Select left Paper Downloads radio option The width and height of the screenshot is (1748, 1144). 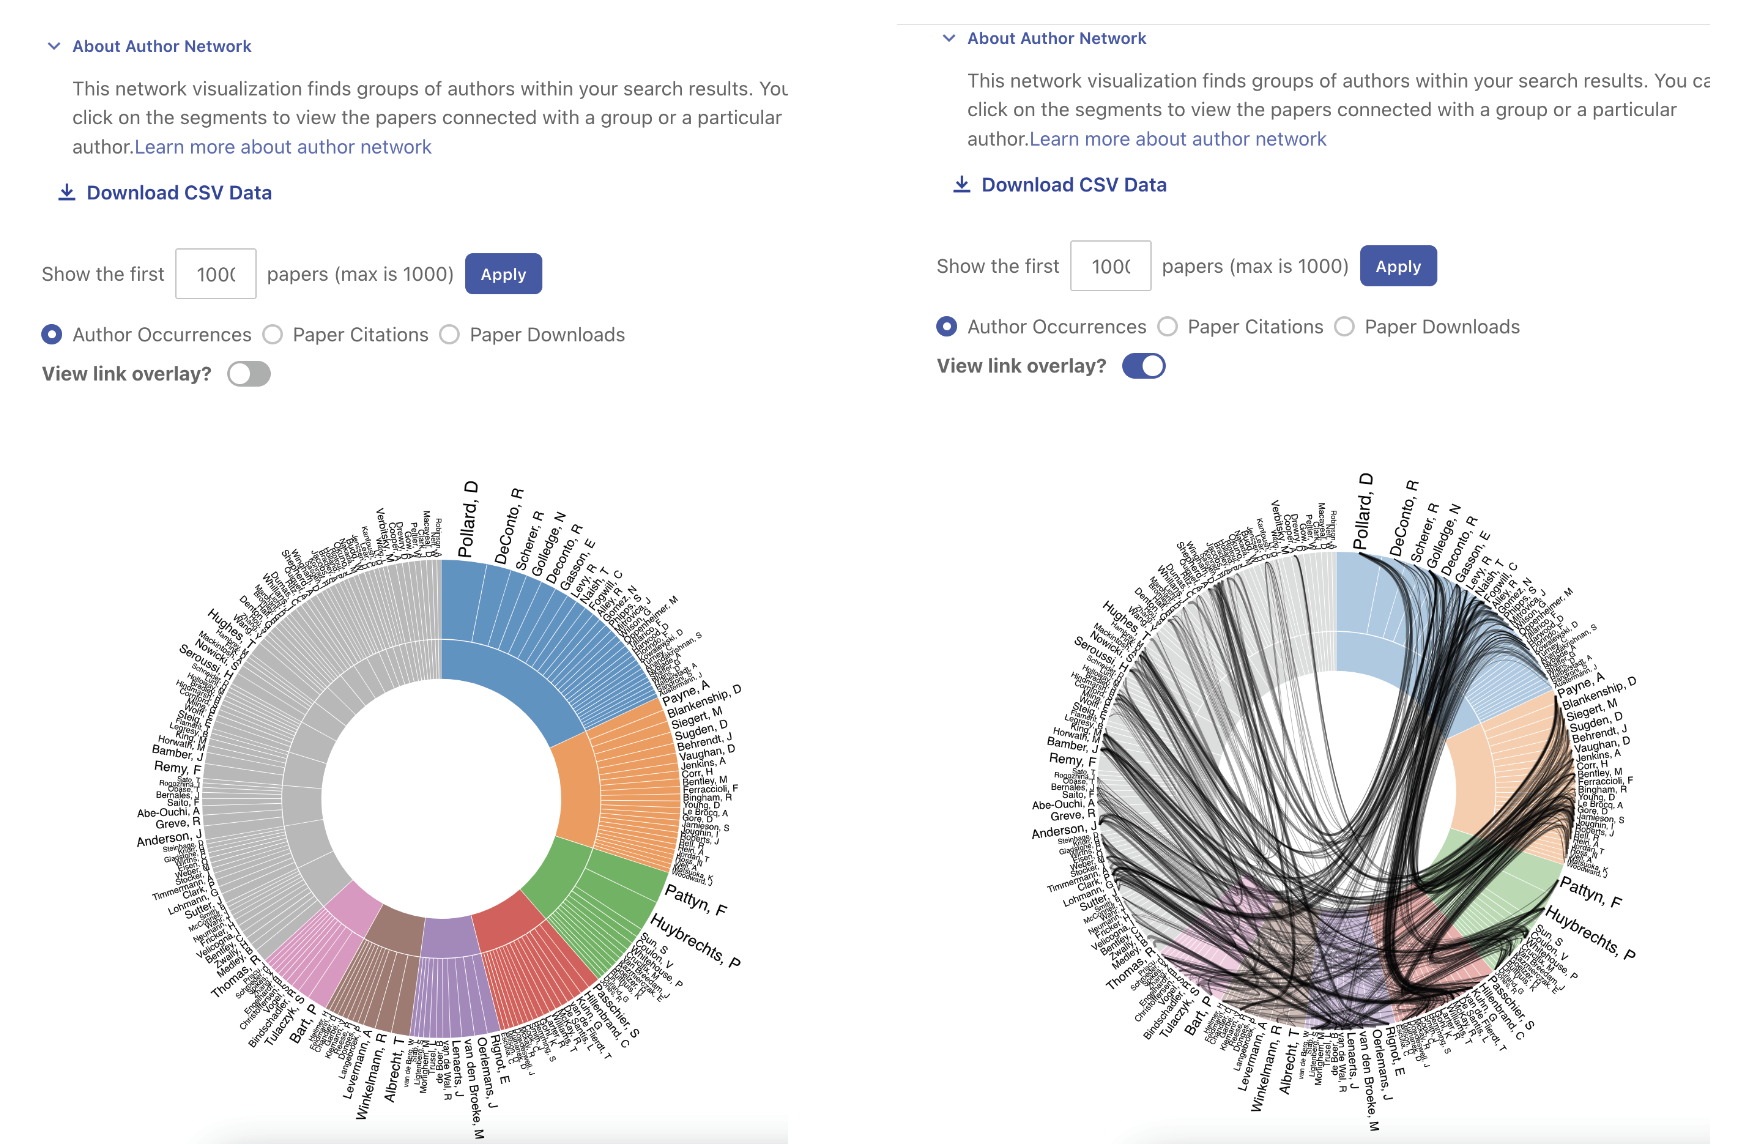pyautogui.click(x=450, y=334)
